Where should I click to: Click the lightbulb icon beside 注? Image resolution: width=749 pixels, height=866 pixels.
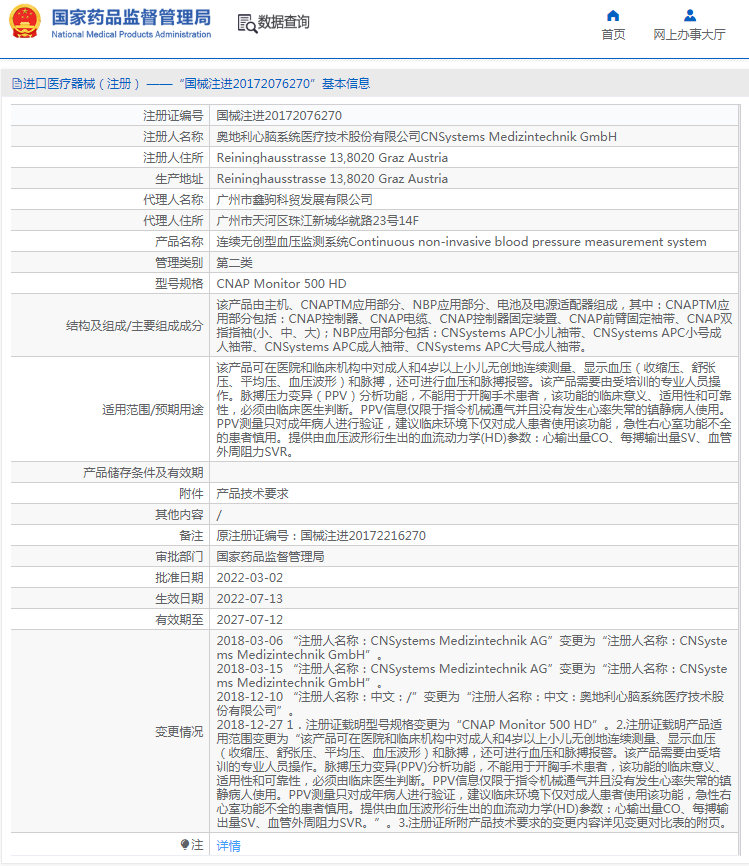(184, 844)
